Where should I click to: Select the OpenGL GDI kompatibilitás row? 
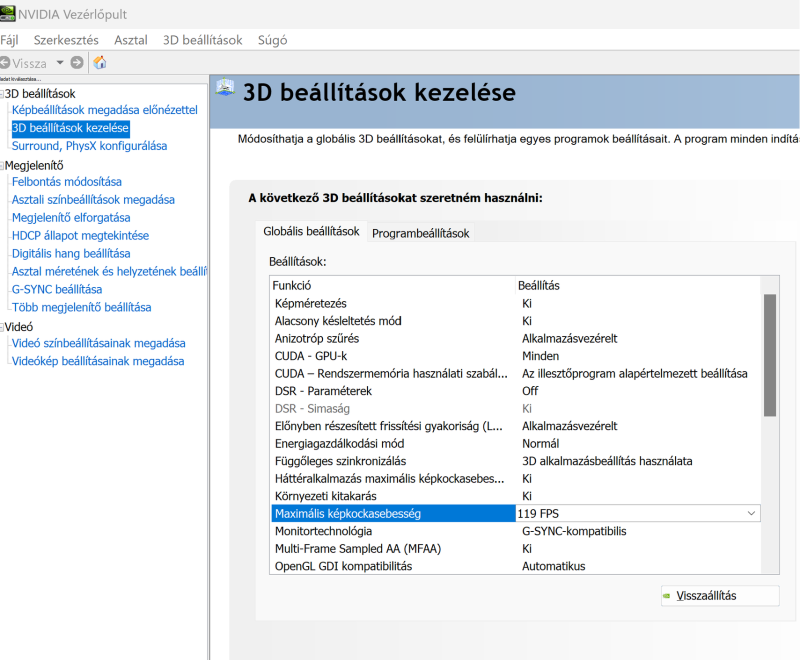point(515,566)
